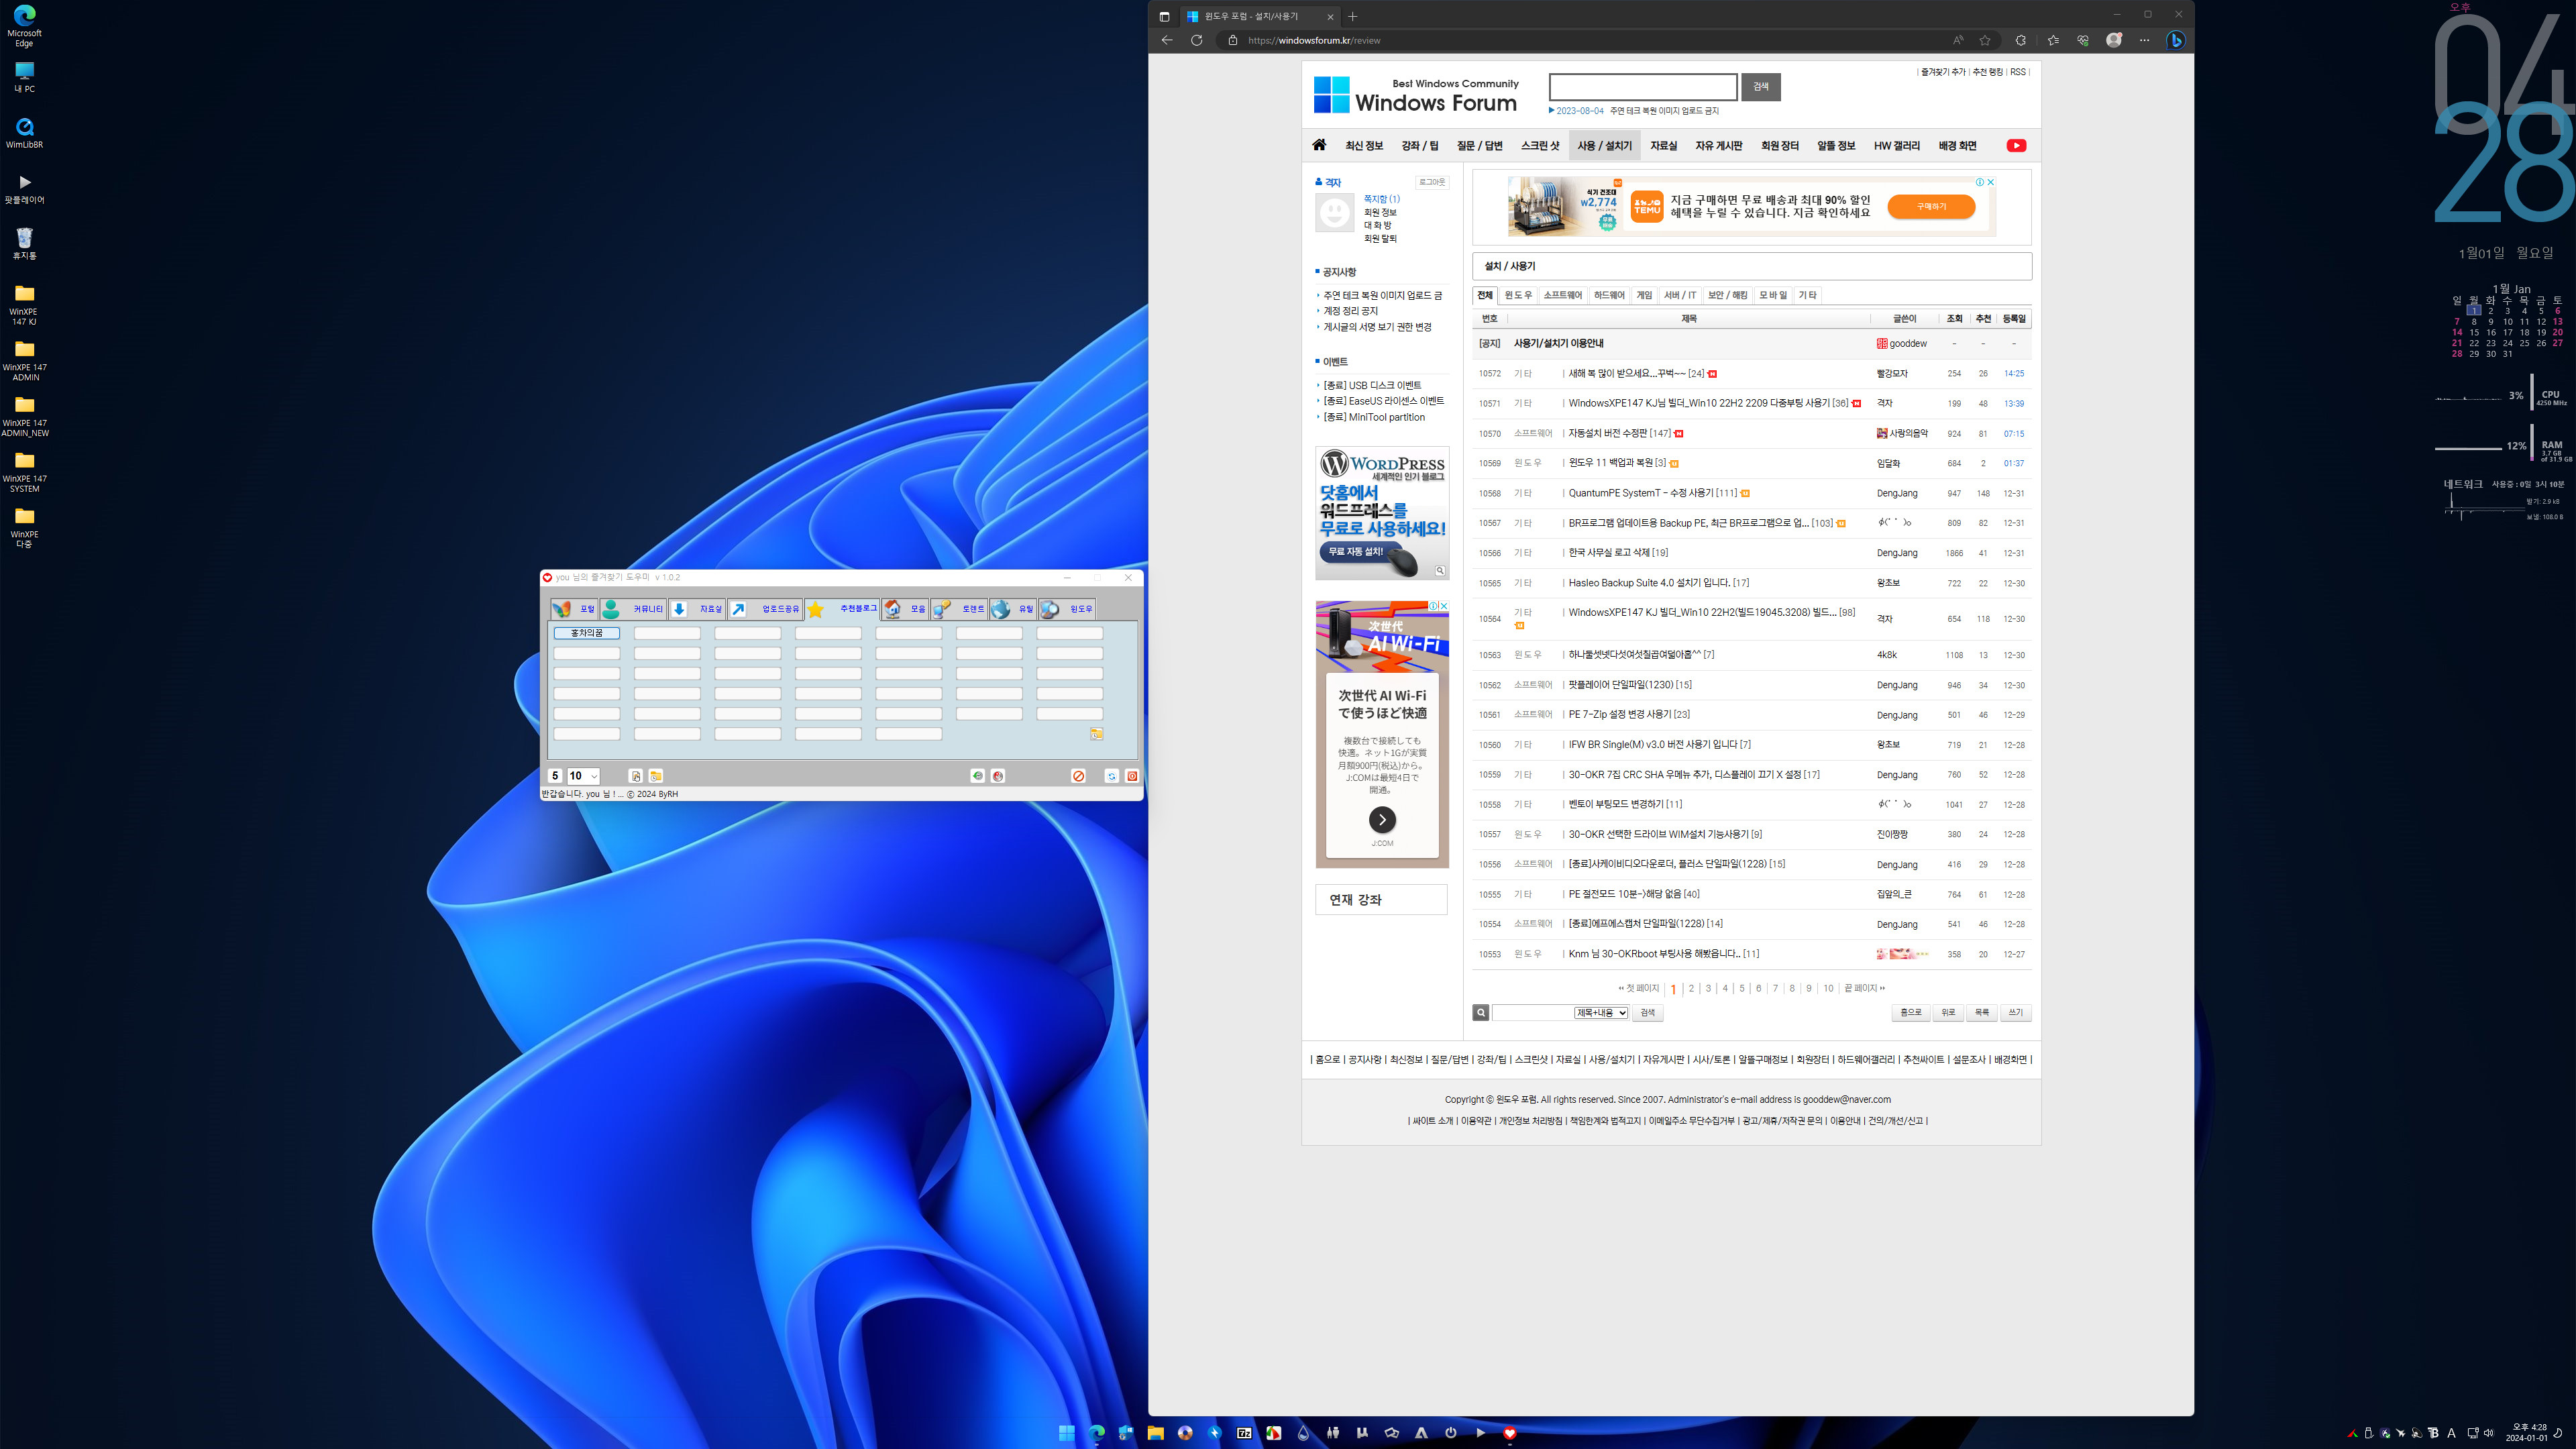Click the 홍차의꿈 favorite button
This screenshot has height=1449, width=2576.
point(587,633)
